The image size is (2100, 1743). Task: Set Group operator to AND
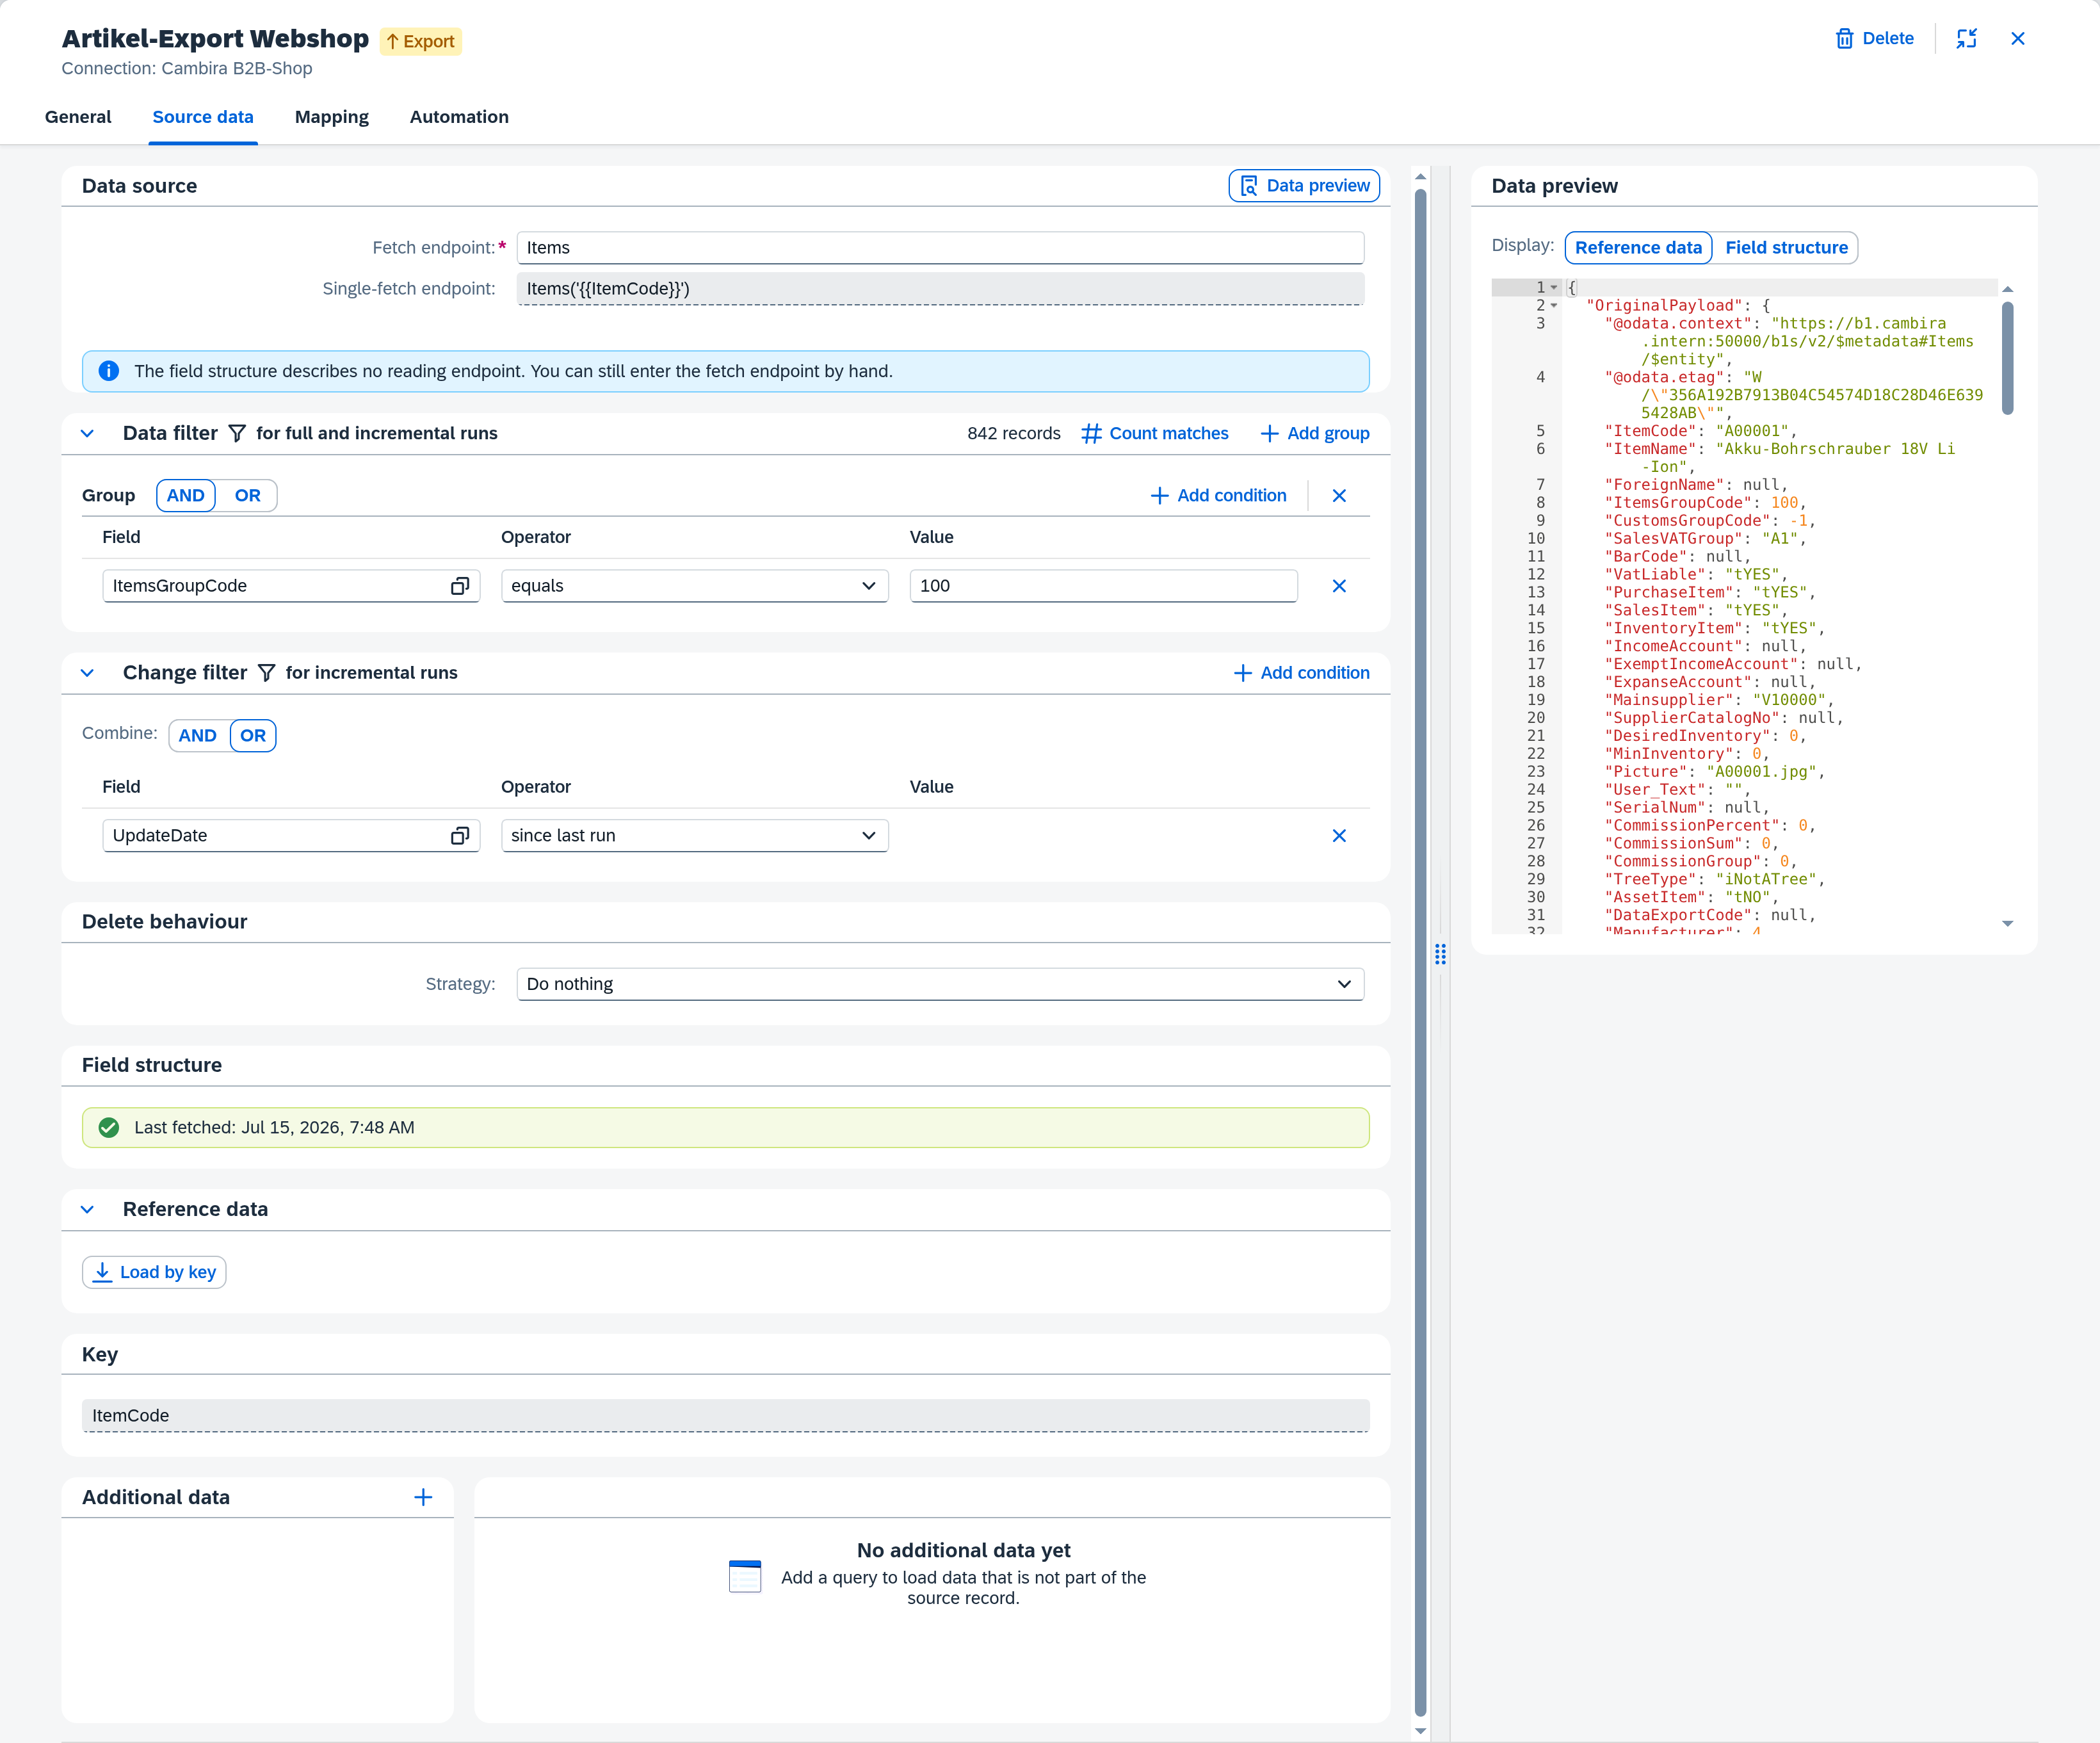[185, 495]
